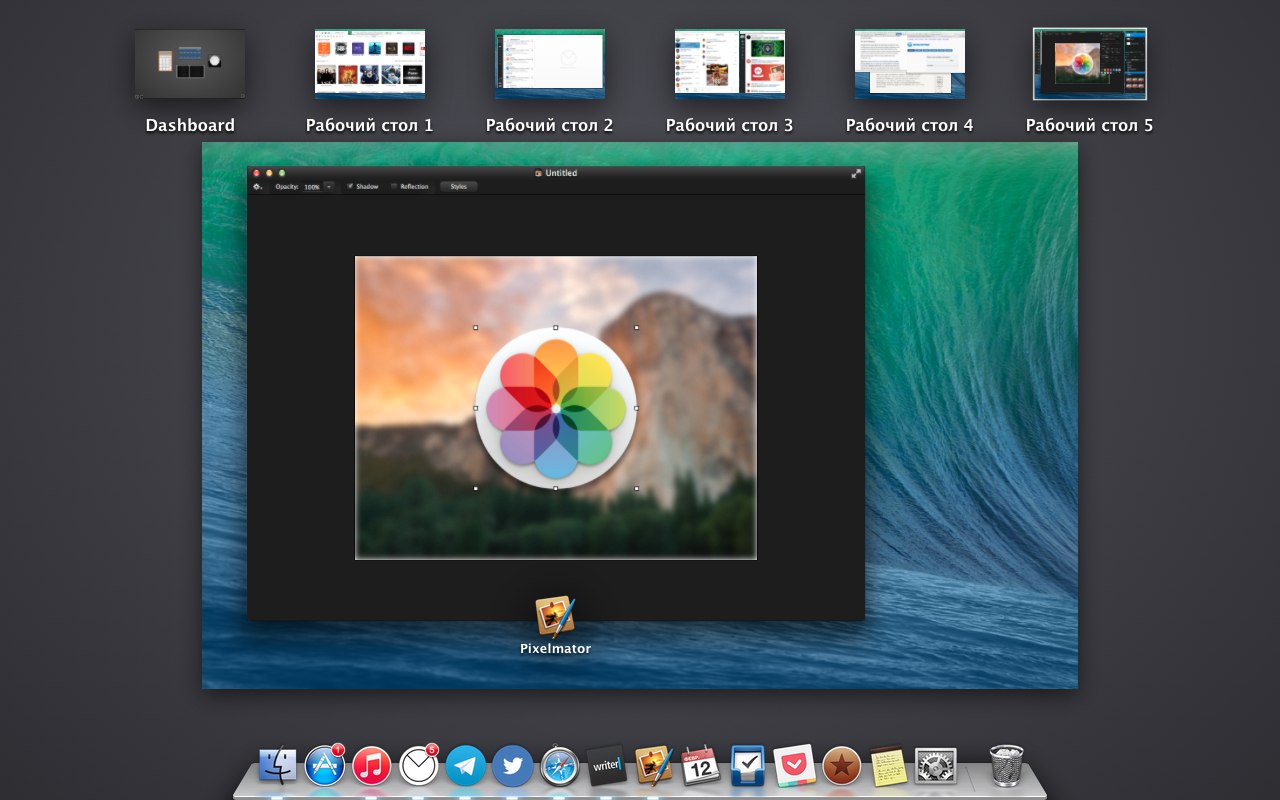Open Pocket app in the Dock
This screenshot has height=800, width=1280.
click(794, 766)
